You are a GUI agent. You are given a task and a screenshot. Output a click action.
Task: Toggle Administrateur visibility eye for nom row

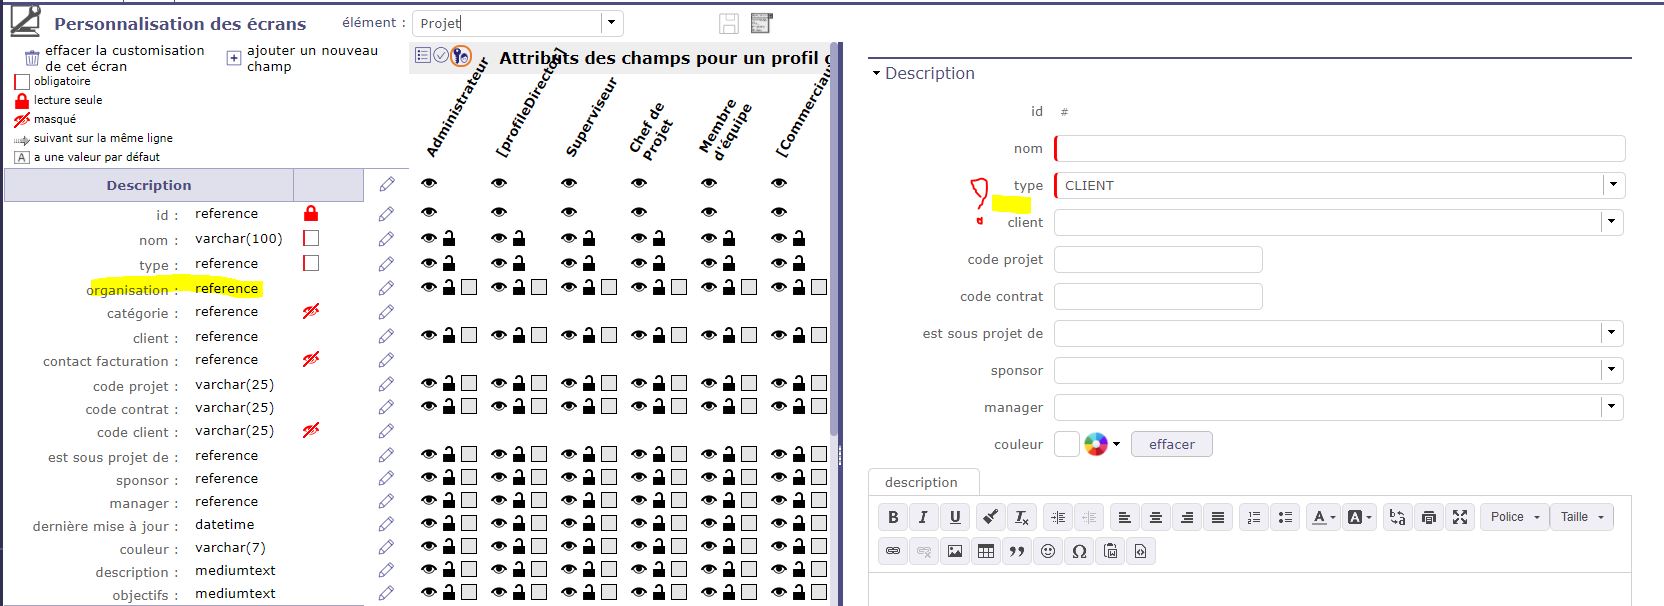[429, 238]
